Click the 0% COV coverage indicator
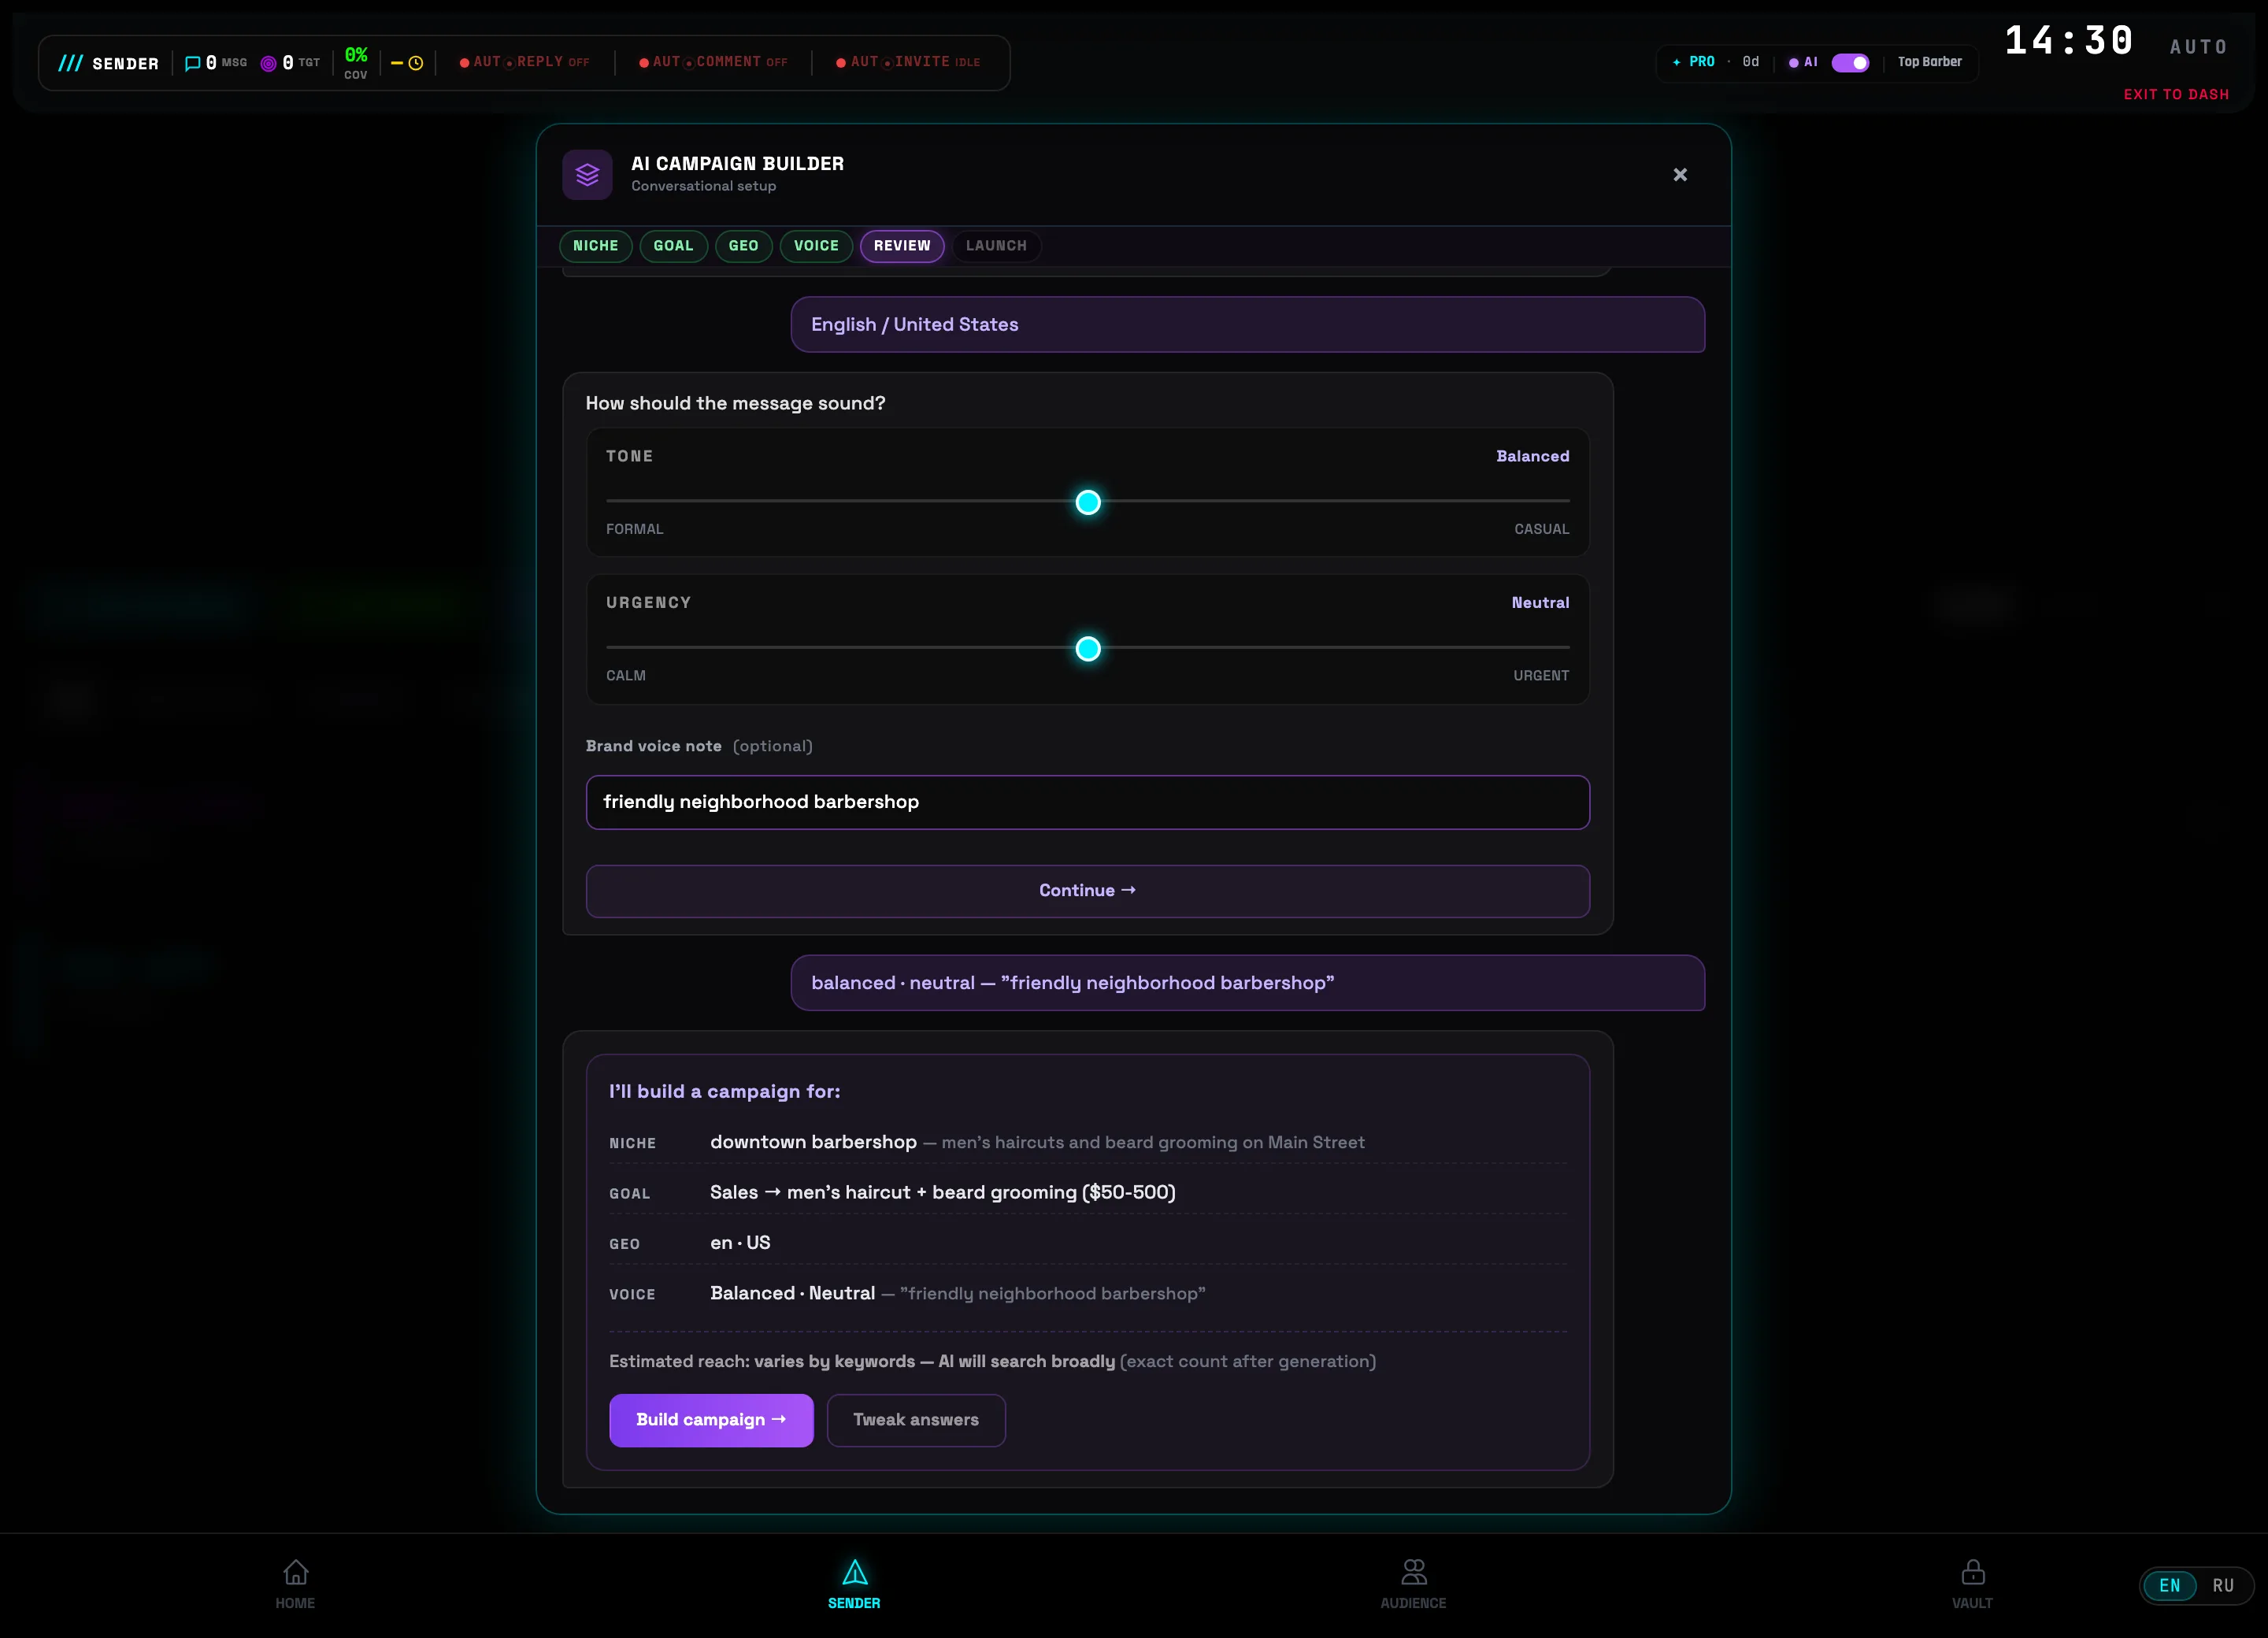Viewport: 2268px width, 1638px height. pos(356,62)
